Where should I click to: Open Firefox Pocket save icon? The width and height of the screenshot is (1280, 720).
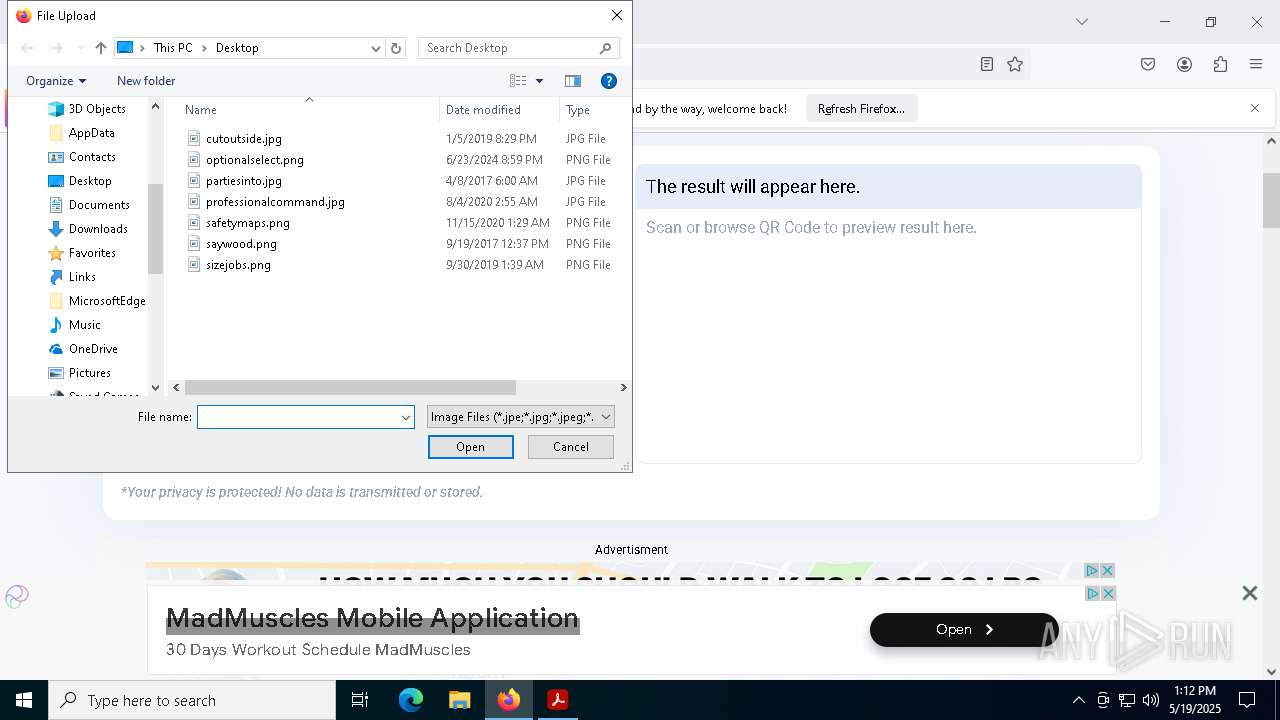pyautogui.click(x=1148, y=64)
